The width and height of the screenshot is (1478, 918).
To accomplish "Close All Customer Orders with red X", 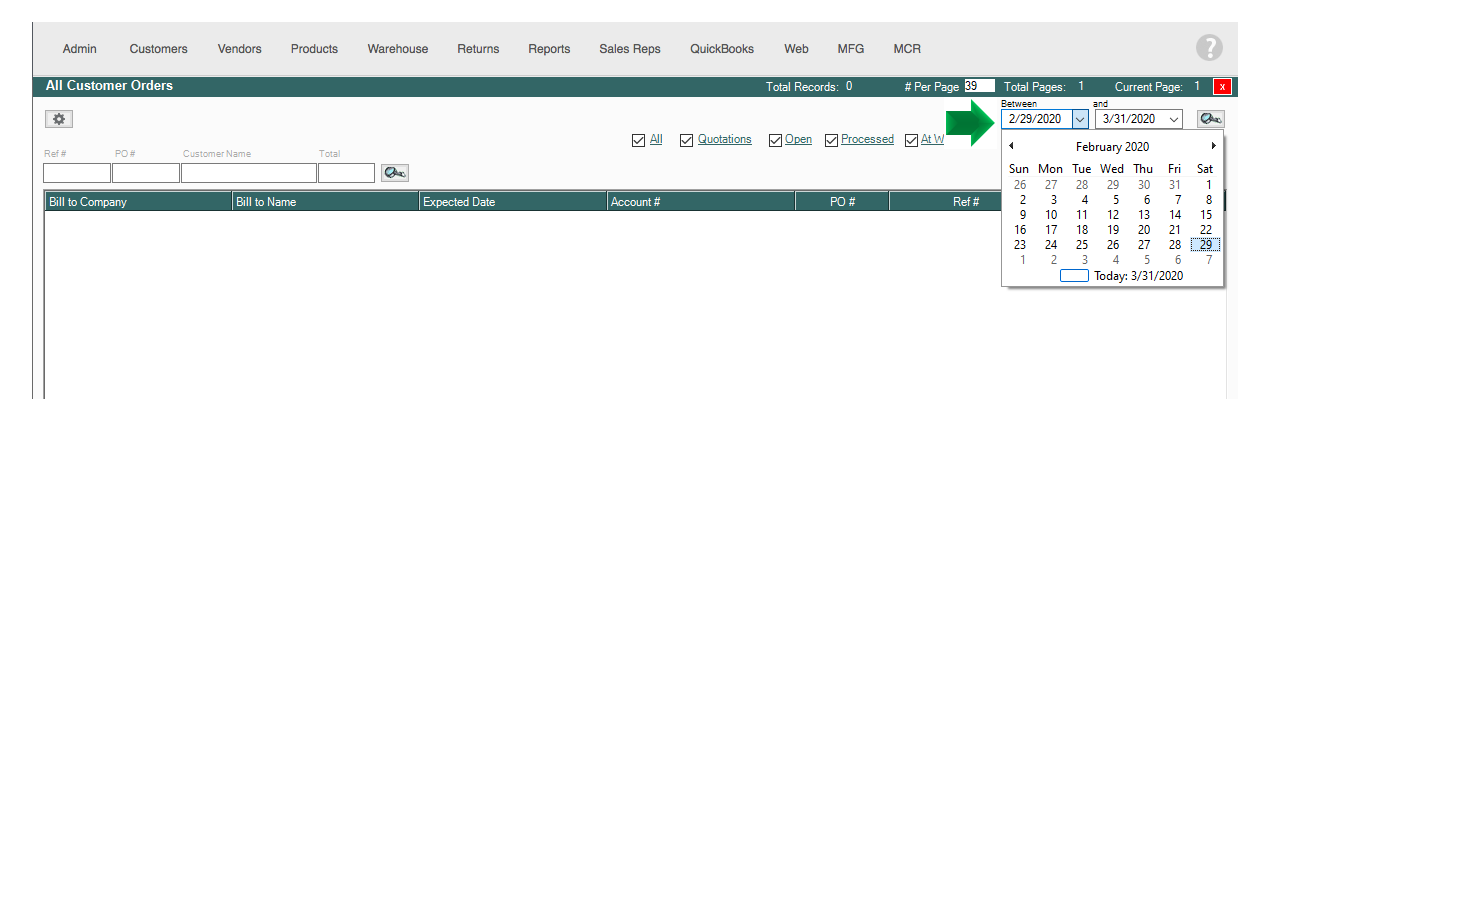I will [1222, 87].
